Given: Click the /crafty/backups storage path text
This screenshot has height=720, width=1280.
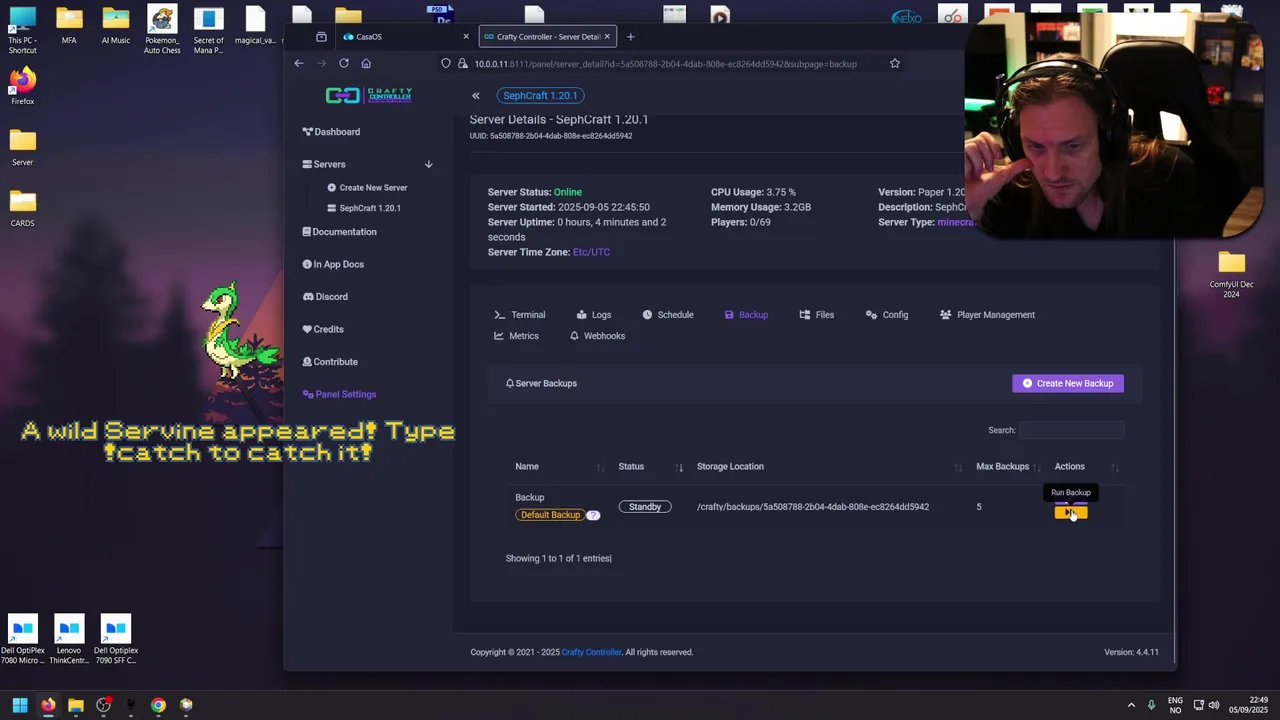Looking at the screenshot, I should tap(813, 507).
